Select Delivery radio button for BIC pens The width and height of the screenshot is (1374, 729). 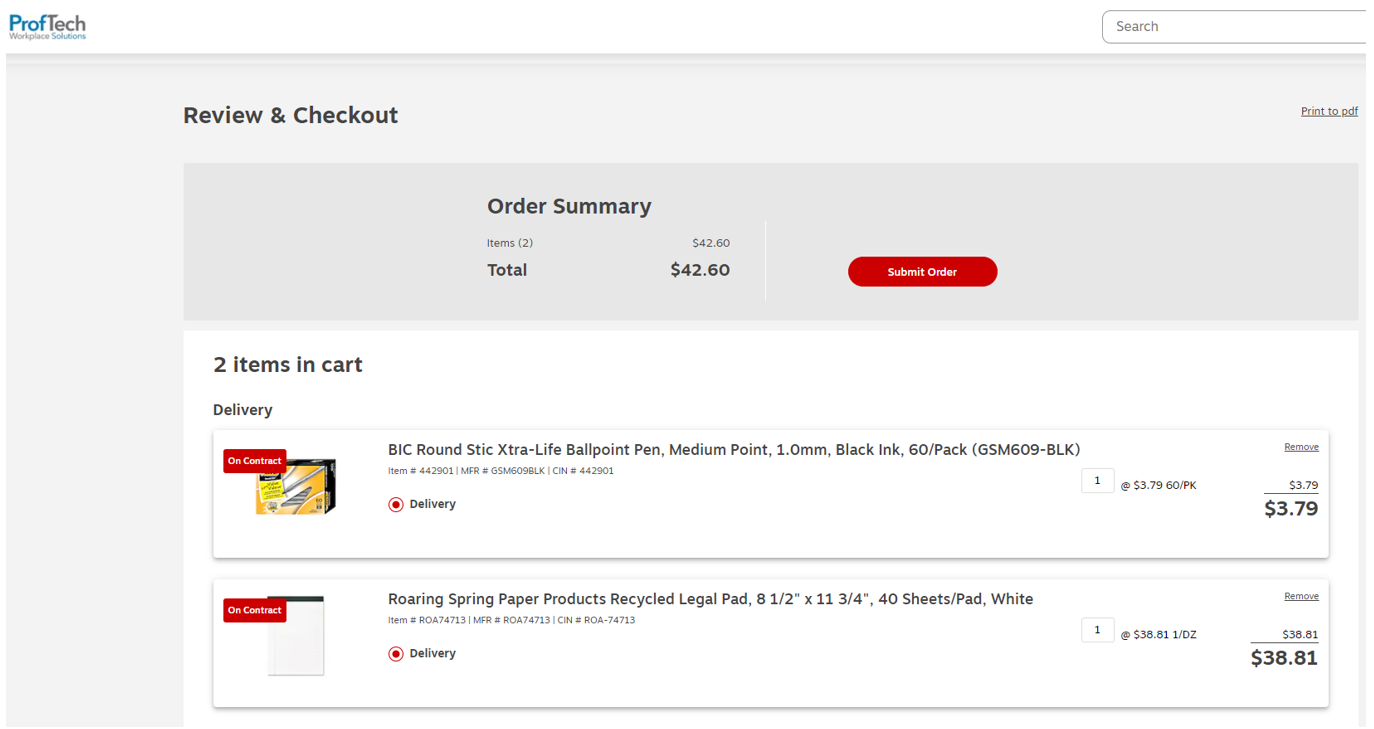click(396, 505)
